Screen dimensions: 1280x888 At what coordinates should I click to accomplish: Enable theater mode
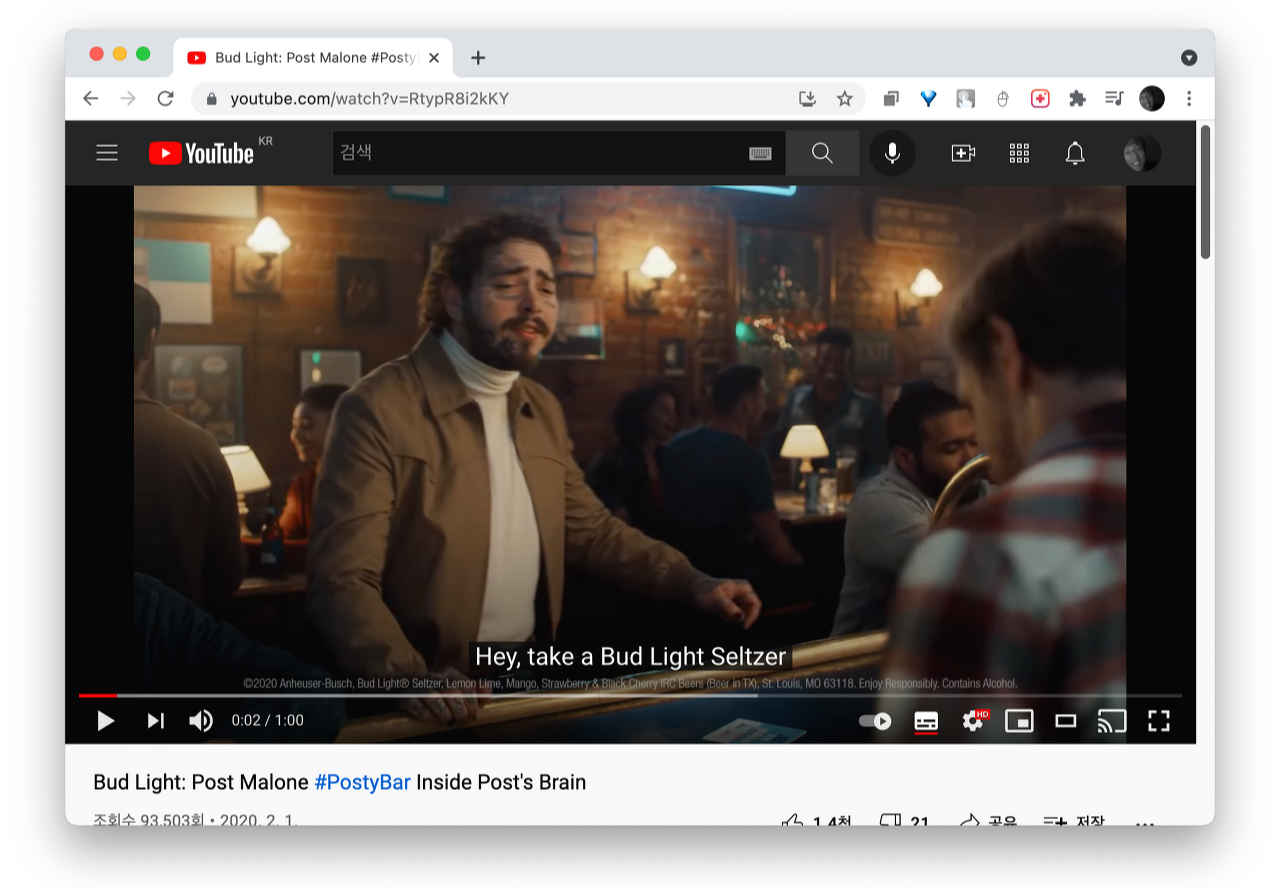pos(1066,720)
